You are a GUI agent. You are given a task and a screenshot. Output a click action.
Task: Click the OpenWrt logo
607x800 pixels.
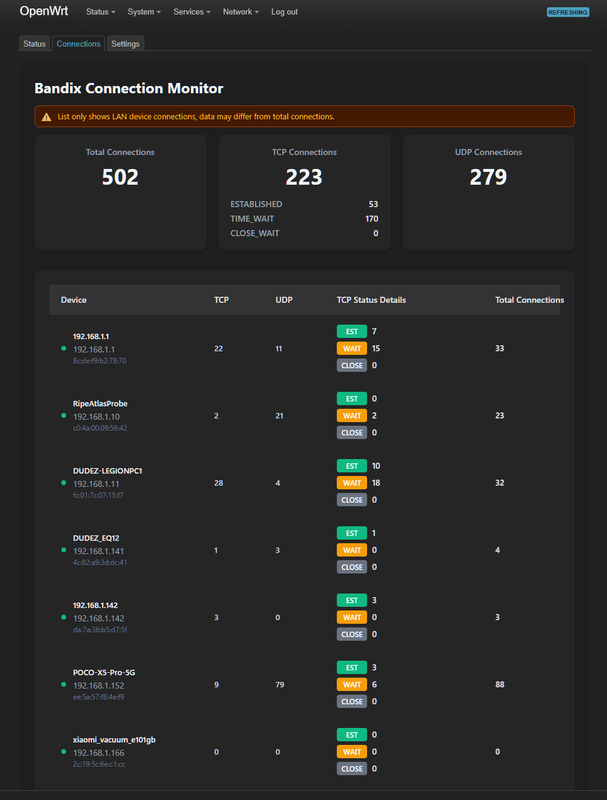44,11
